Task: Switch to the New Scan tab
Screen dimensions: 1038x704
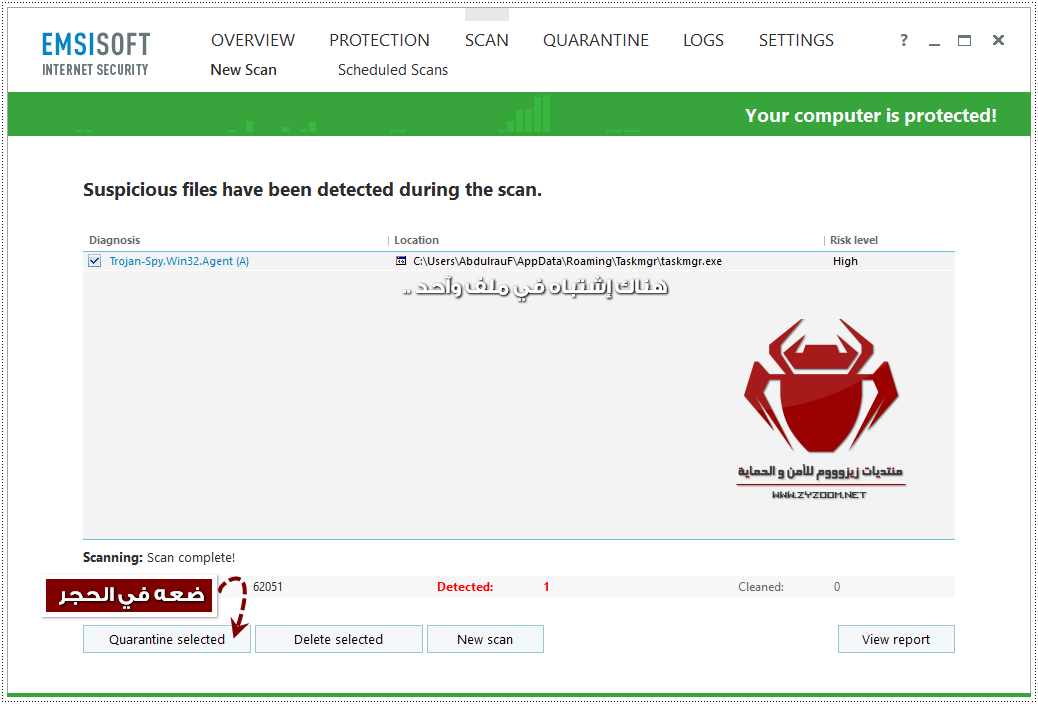Action: [x=244, y=70]
